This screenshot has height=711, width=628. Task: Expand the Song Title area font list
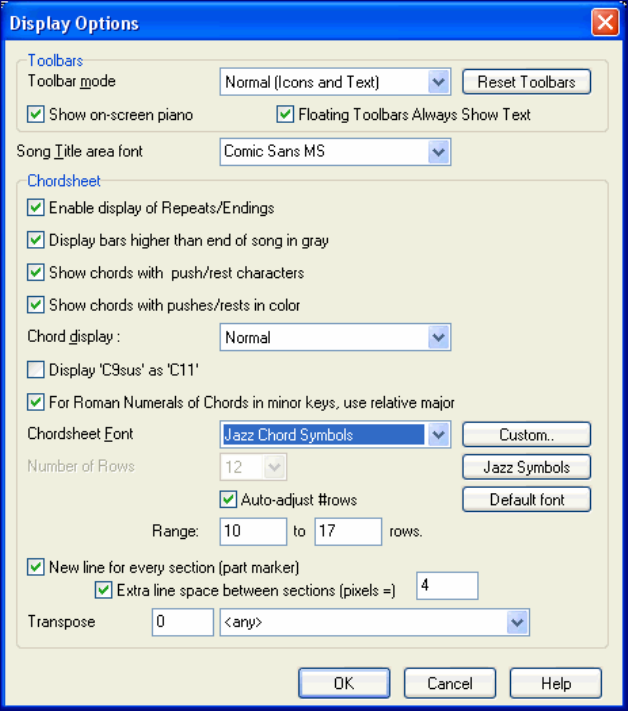pyautogui.click(x=438, y=152)
